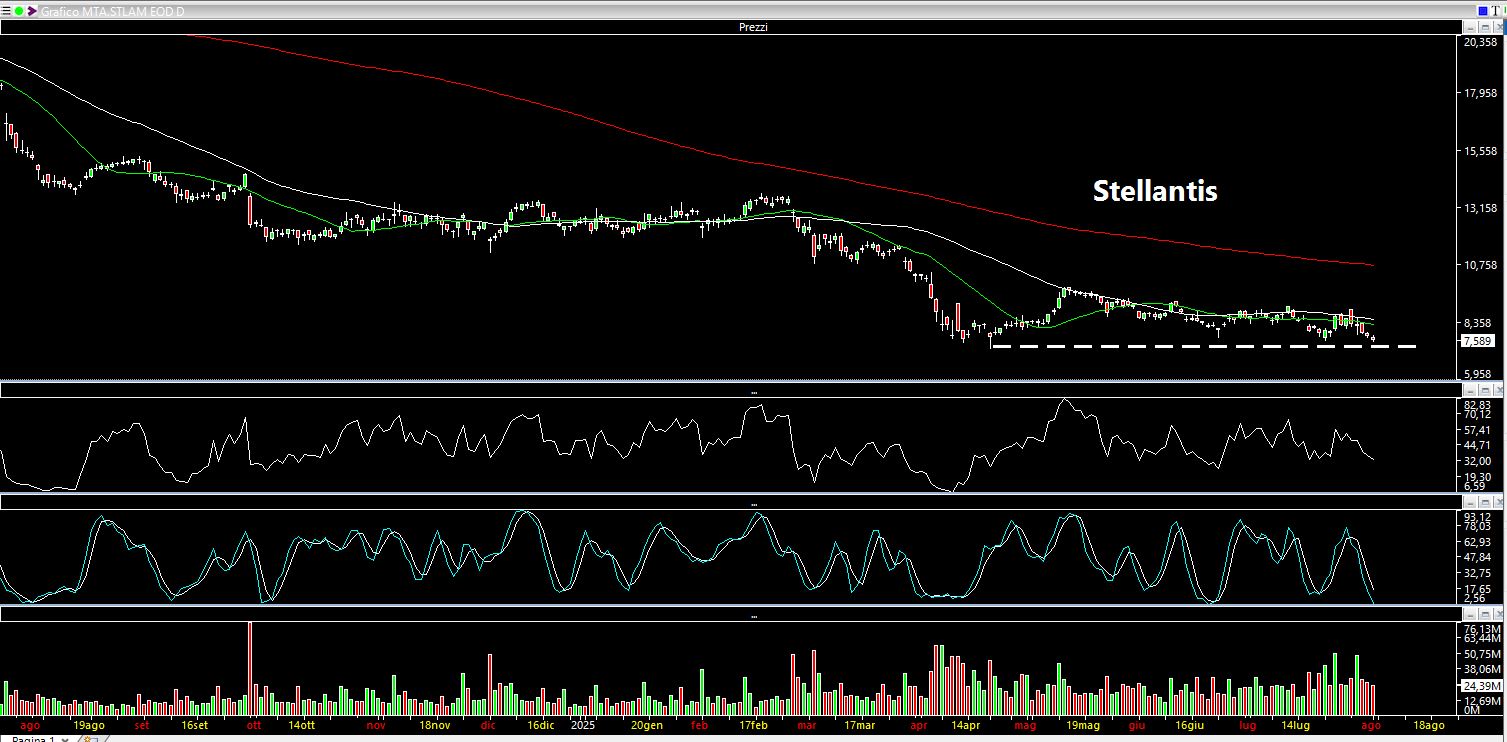Click the 20gen date marker

[x=647, y=724]
